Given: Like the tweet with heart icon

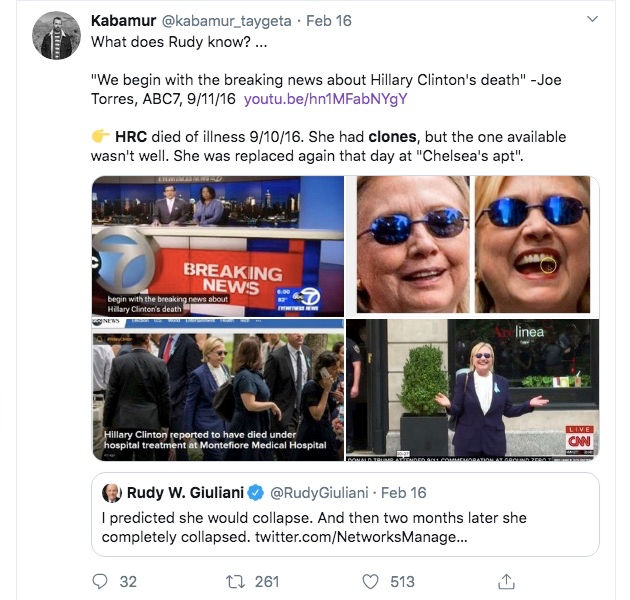Looking at the screenshot, I should pyautogui.click(x=370, y=582).
